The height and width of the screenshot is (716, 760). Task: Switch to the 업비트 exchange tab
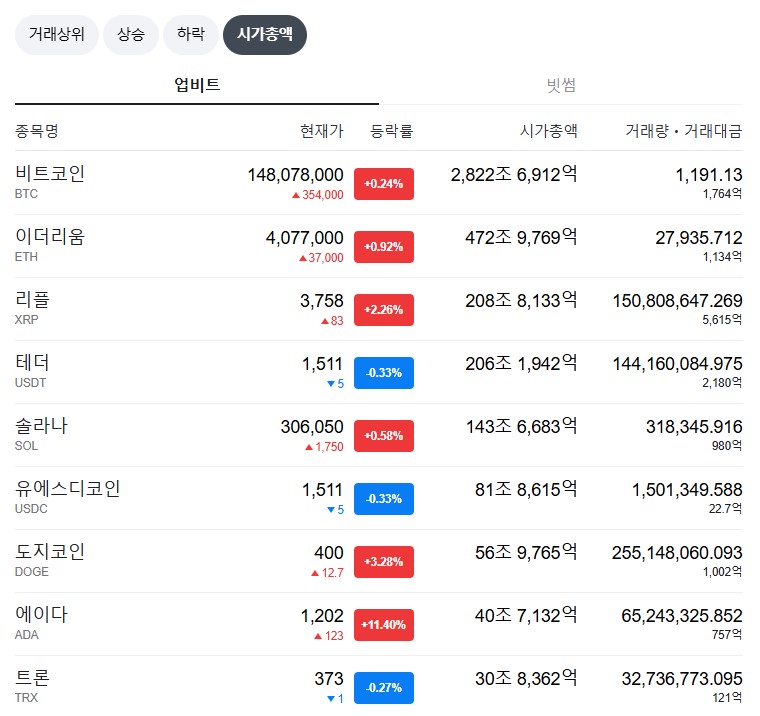(197, 85)
